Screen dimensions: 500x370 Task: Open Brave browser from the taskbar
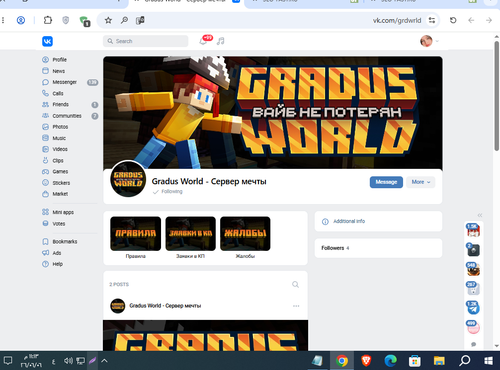coord(366,360)
